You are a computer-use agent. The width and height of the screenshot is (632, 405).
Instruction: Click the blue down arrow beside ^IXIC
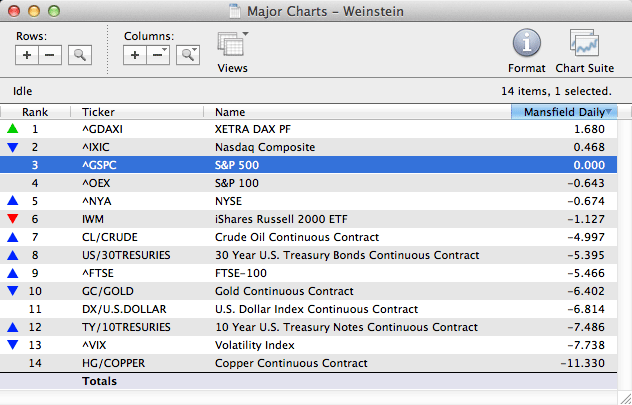click(12, 147)
